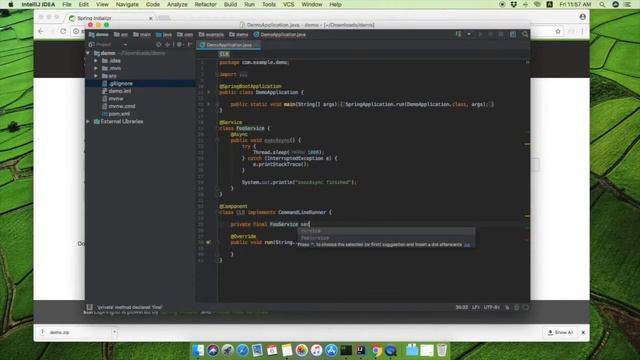640x360 pixels.
Task: Click the tool window toggle icon in status bar
Action: pyautogui.click(x=89, y=307)
